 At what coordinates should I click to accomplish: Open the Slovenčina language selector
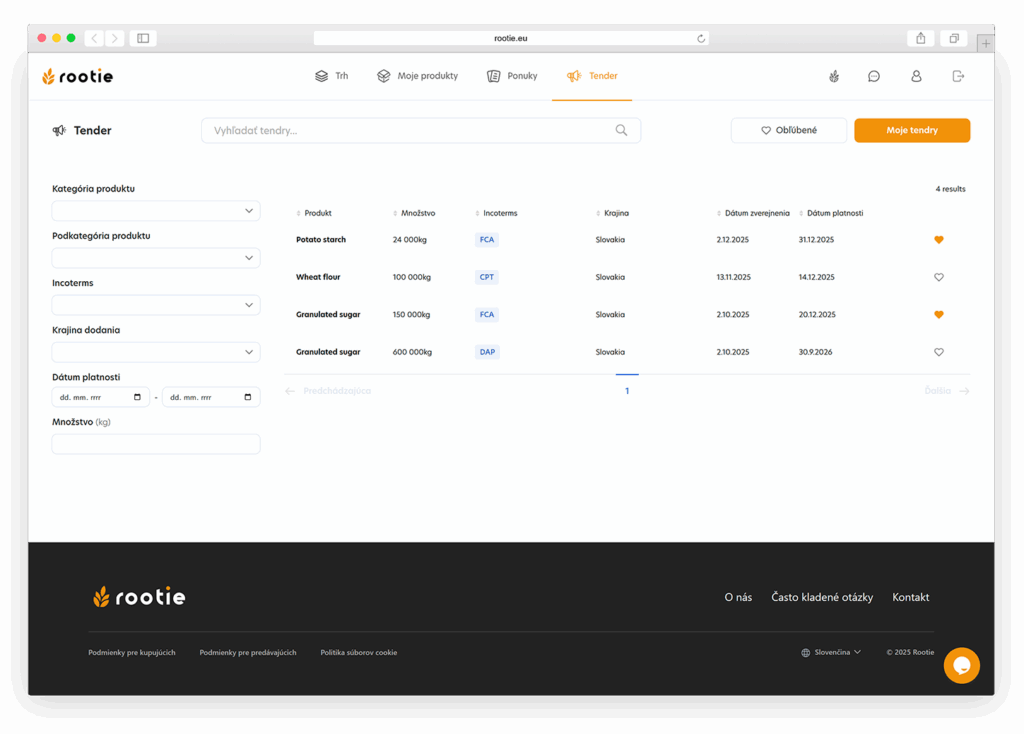(x=831, y=652)
